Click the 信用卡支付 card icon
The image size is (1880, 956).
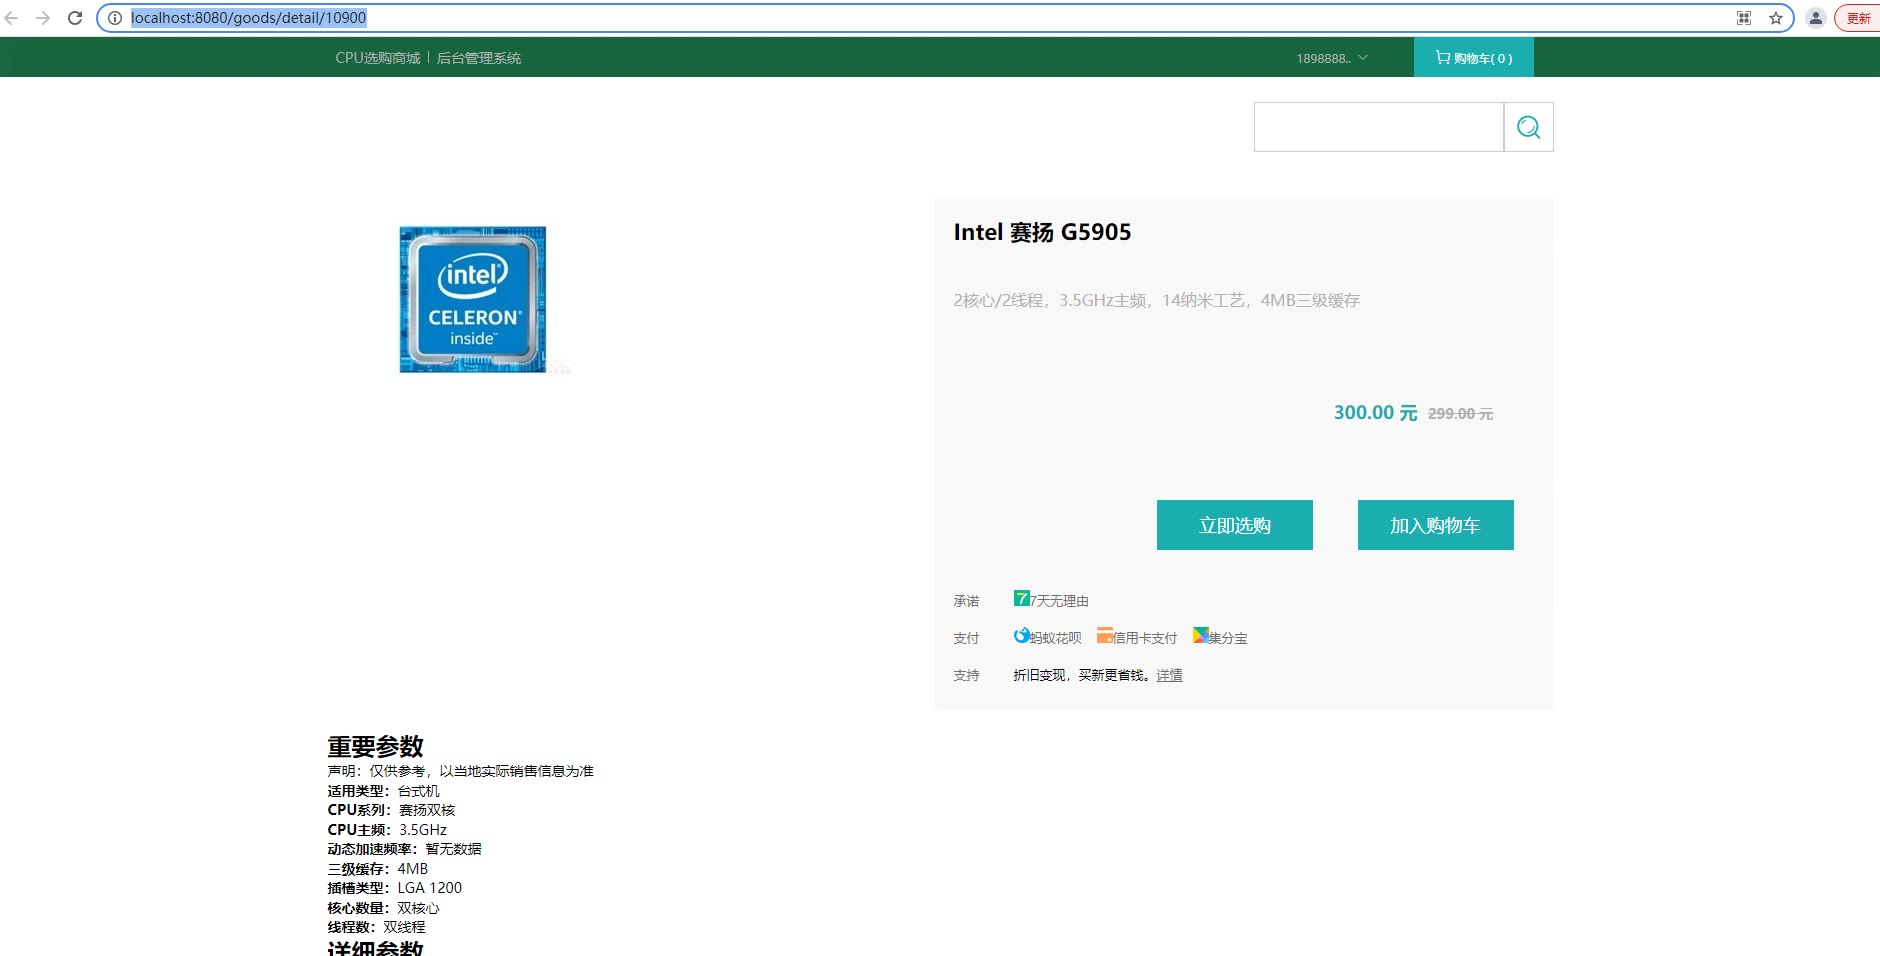(x=1105, y=635)
